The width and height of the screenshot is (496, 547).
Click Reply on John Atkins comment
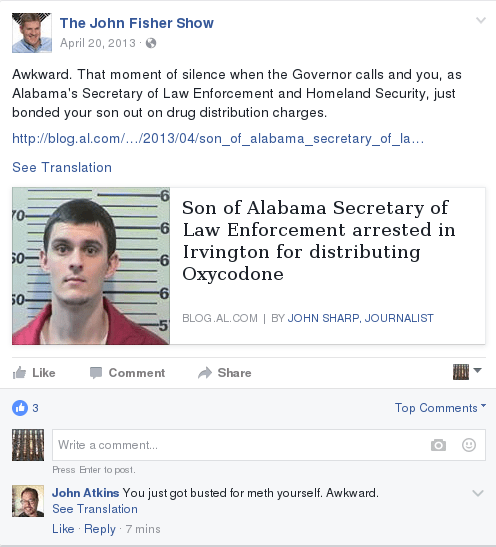[100, 529]
